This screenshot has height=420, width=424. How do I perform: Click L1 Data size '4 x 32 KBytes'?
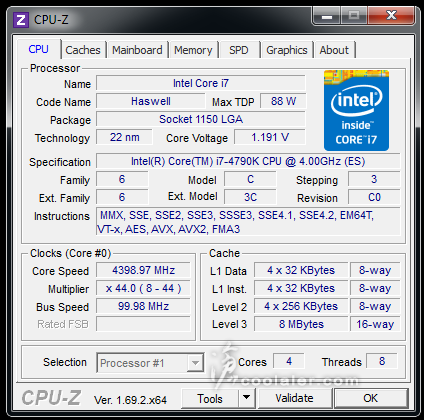(x=301, y=270)
